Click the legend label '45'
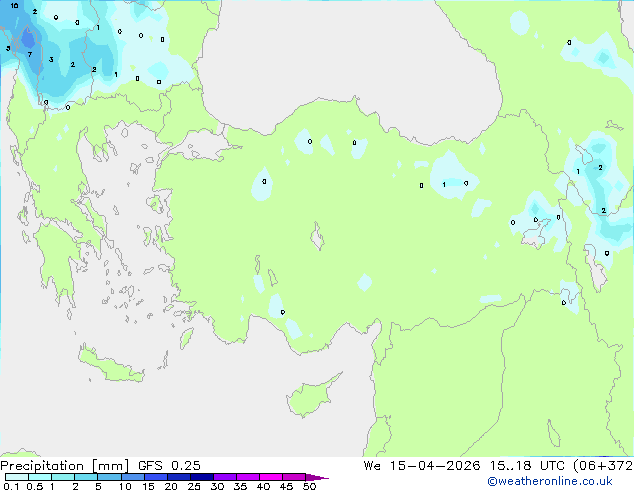The height and width of the screenshot is (490, 634). coord(286,486)
